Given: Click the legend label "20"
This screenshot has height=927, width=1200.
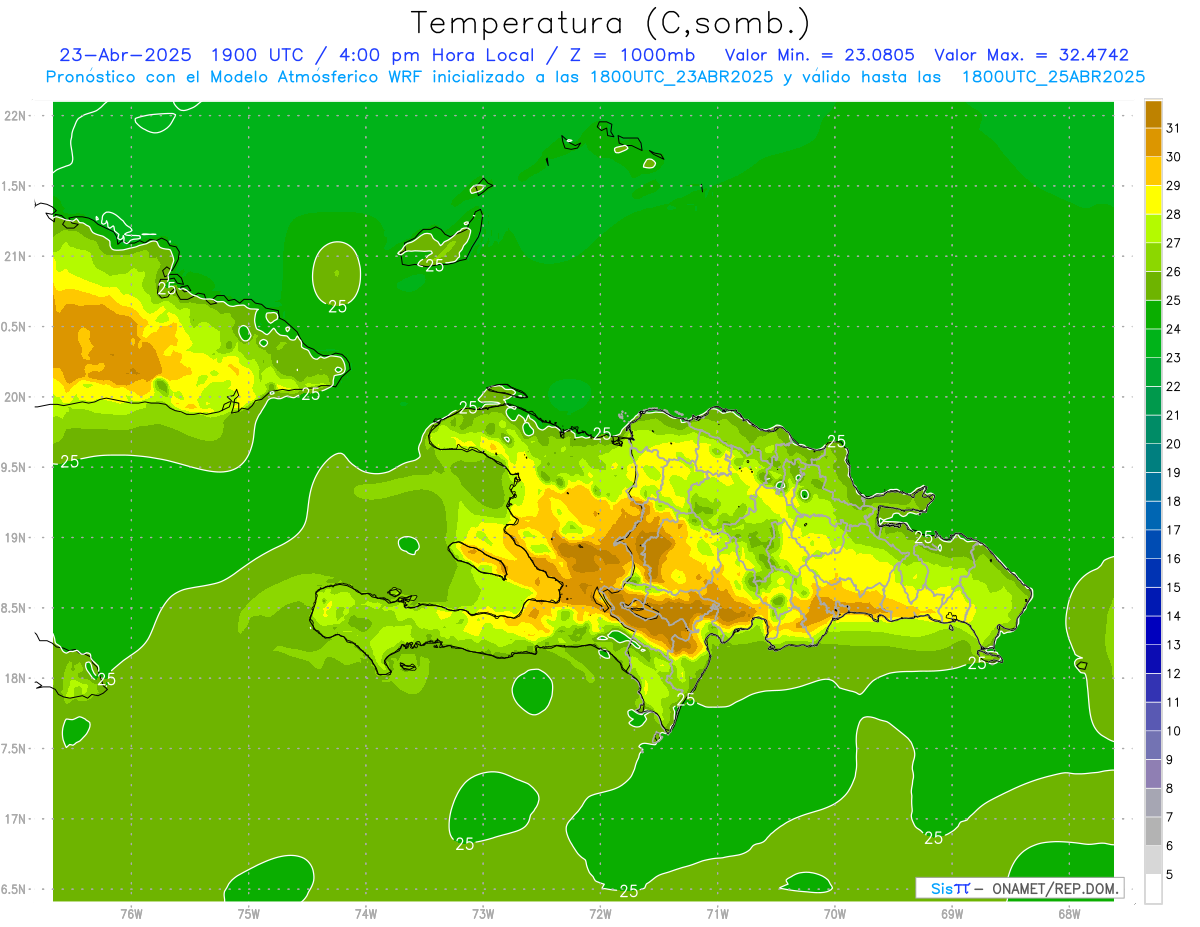Looking at the screenshot, I should point(1173,443).
